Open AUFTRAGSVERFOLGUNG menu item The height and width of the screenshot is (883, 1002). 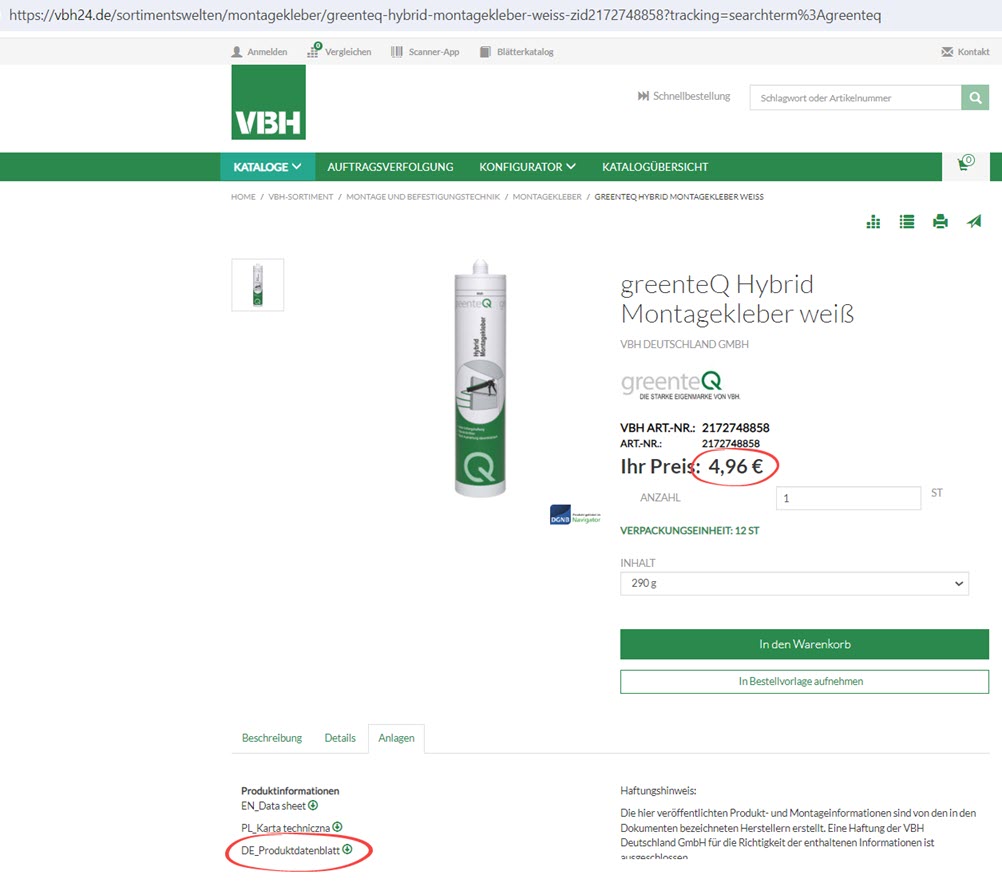[390, 167]
